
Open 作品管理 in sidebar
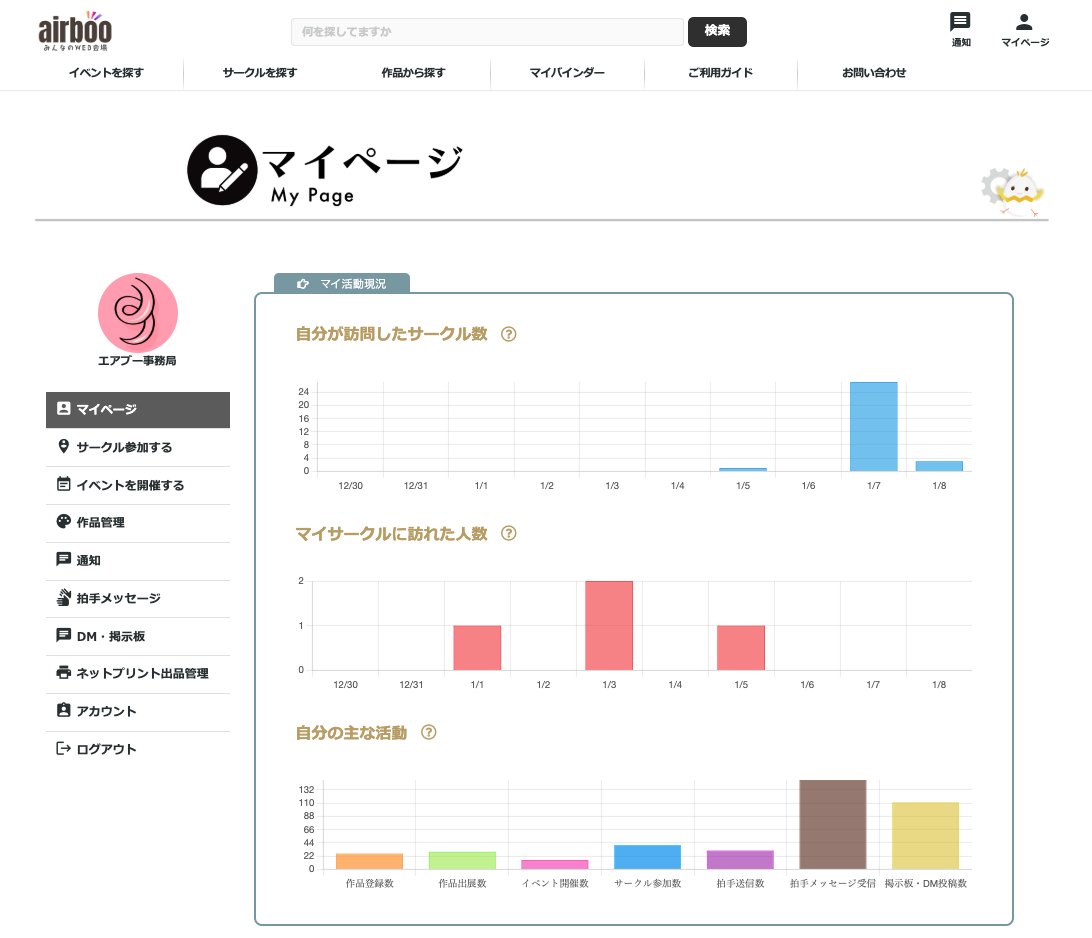[138, 522]
